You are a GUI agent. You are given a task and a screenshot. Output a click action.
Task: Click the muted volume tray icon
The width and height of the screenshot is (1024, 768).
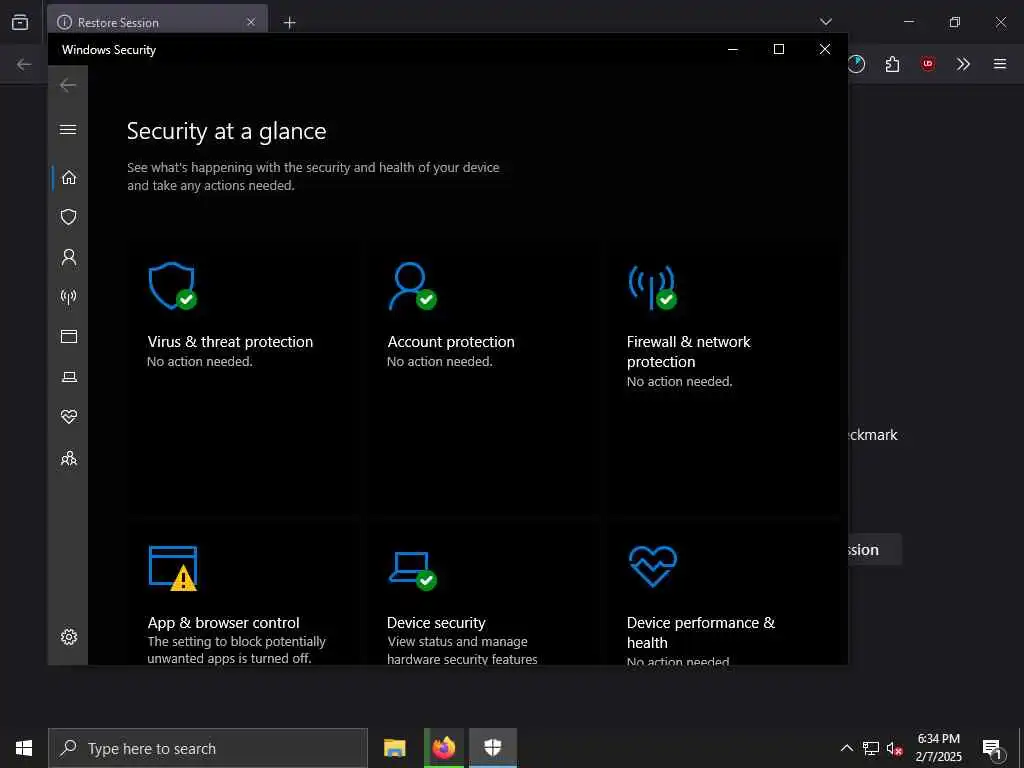click(895, 748)
